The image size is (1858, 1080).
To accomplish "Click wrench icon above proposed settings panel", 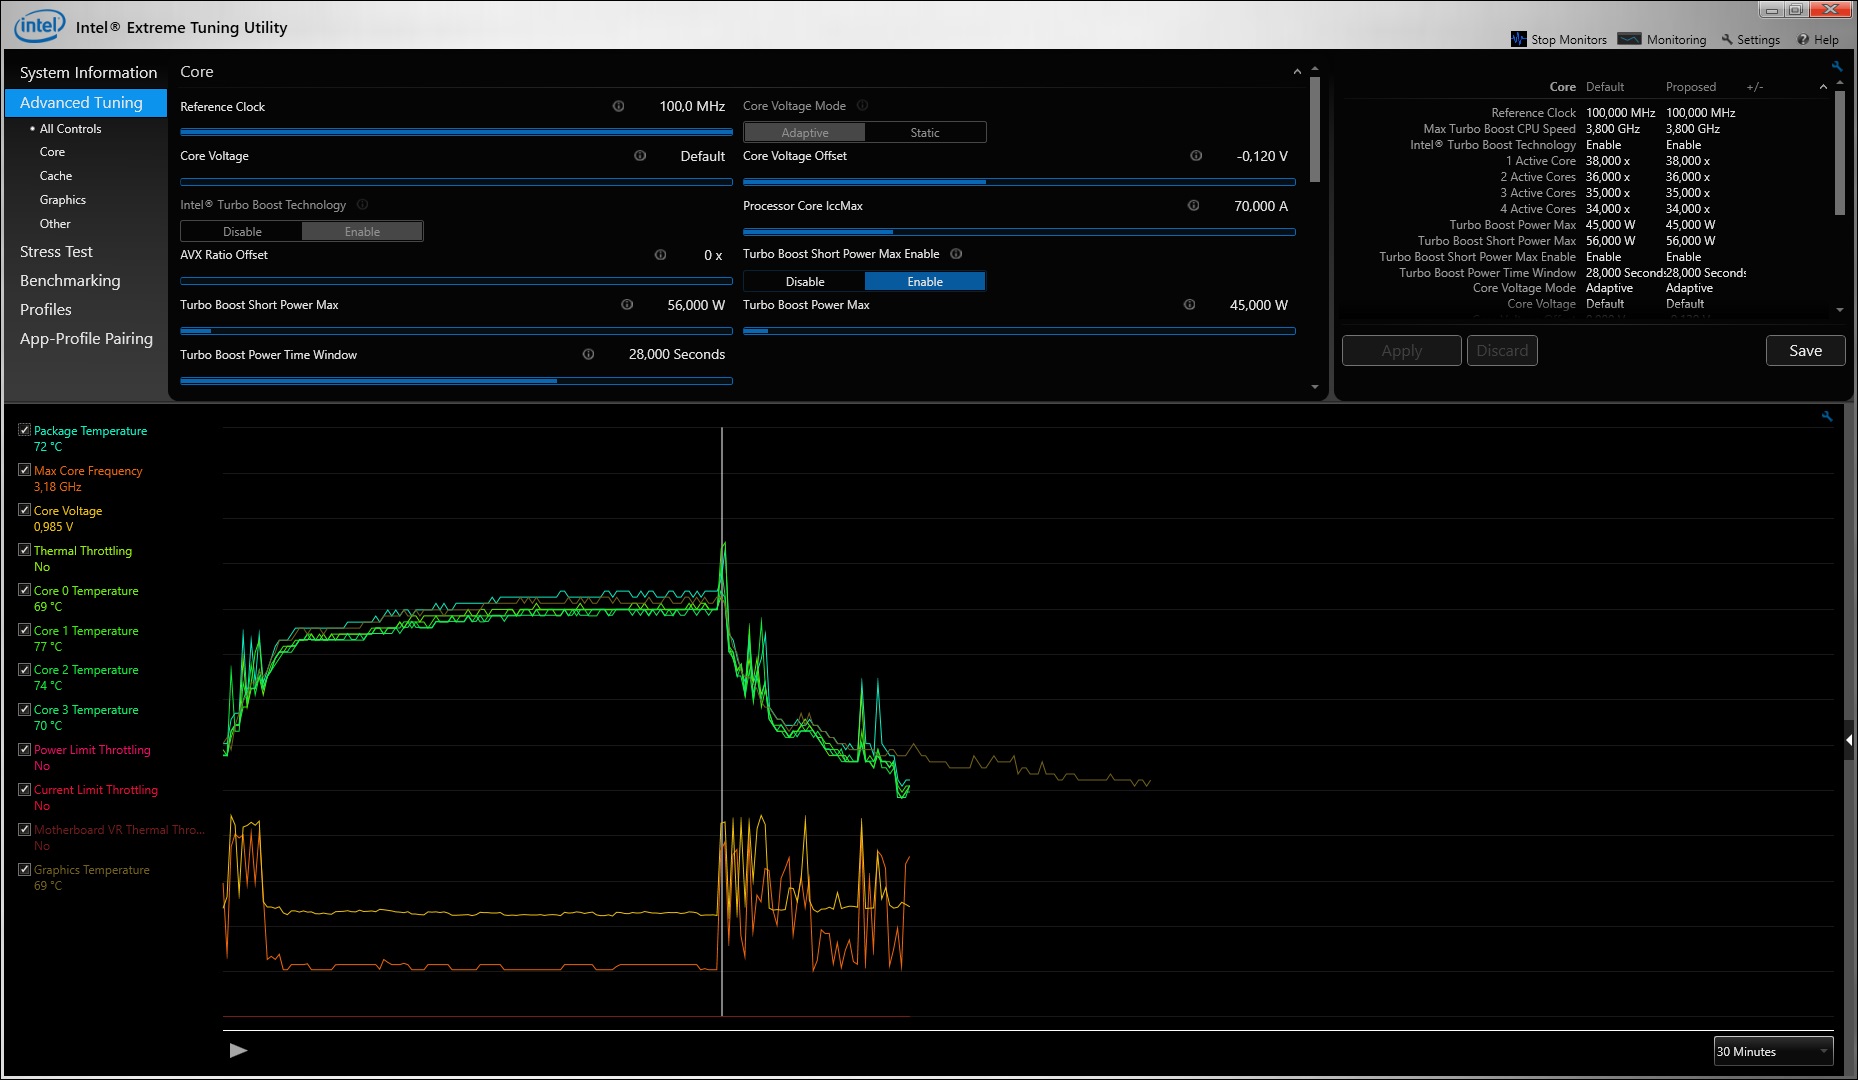I will pos(1837,66).
